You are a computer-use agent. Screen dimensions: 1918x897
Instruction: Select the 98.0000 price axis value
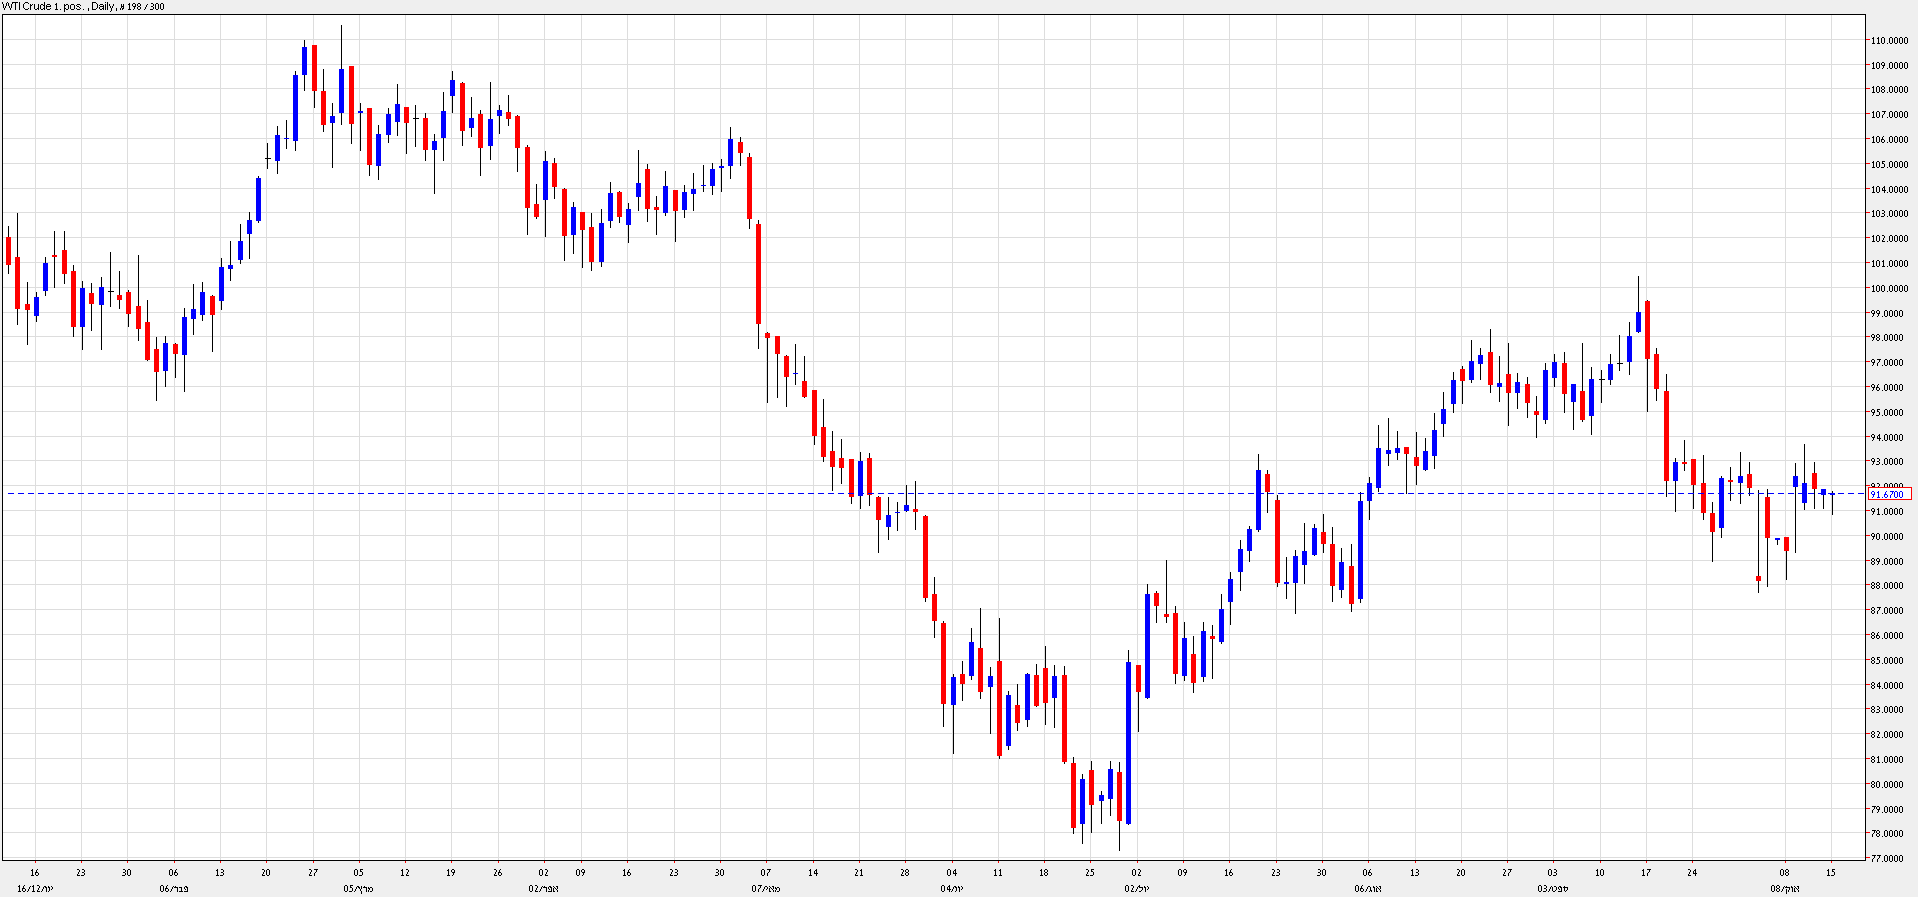pos(1889,338)
